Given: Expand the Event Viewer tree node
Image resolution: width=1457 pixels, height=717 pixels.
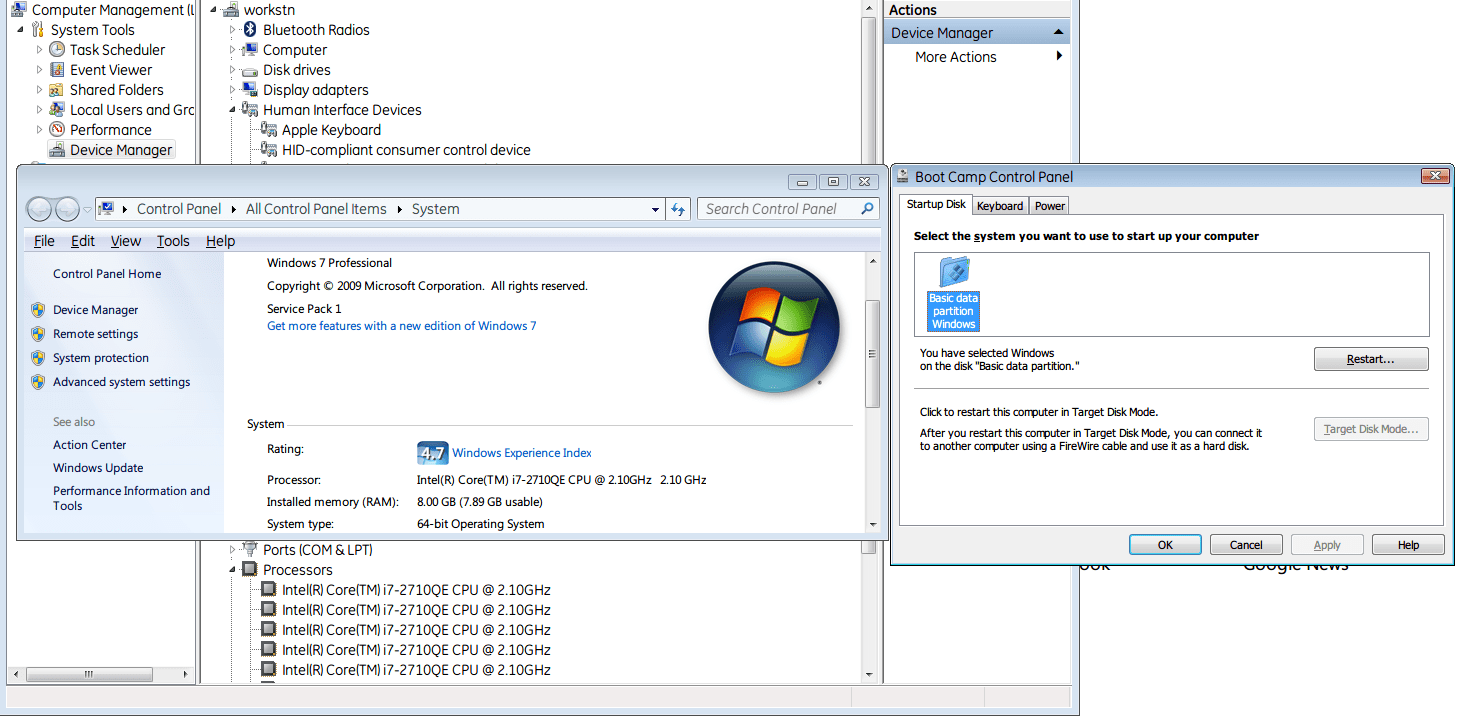Looking at the screenshot, I should click(x=40, y=70).
